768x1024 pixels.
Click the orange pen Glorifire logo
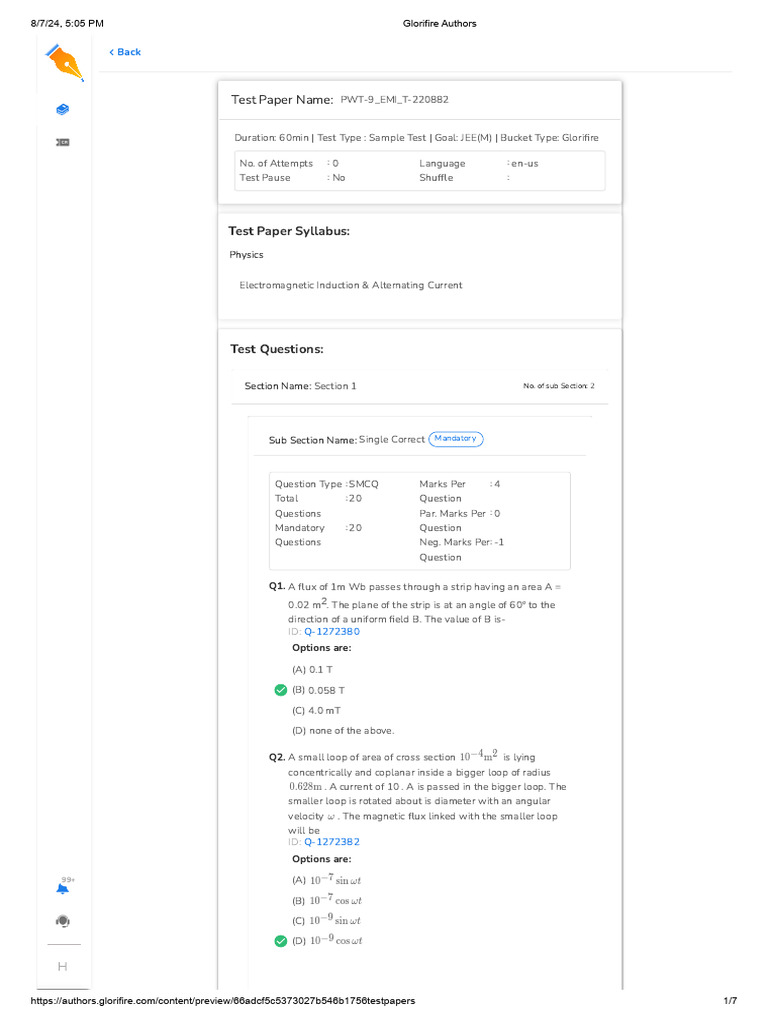[x=65, y=62]
